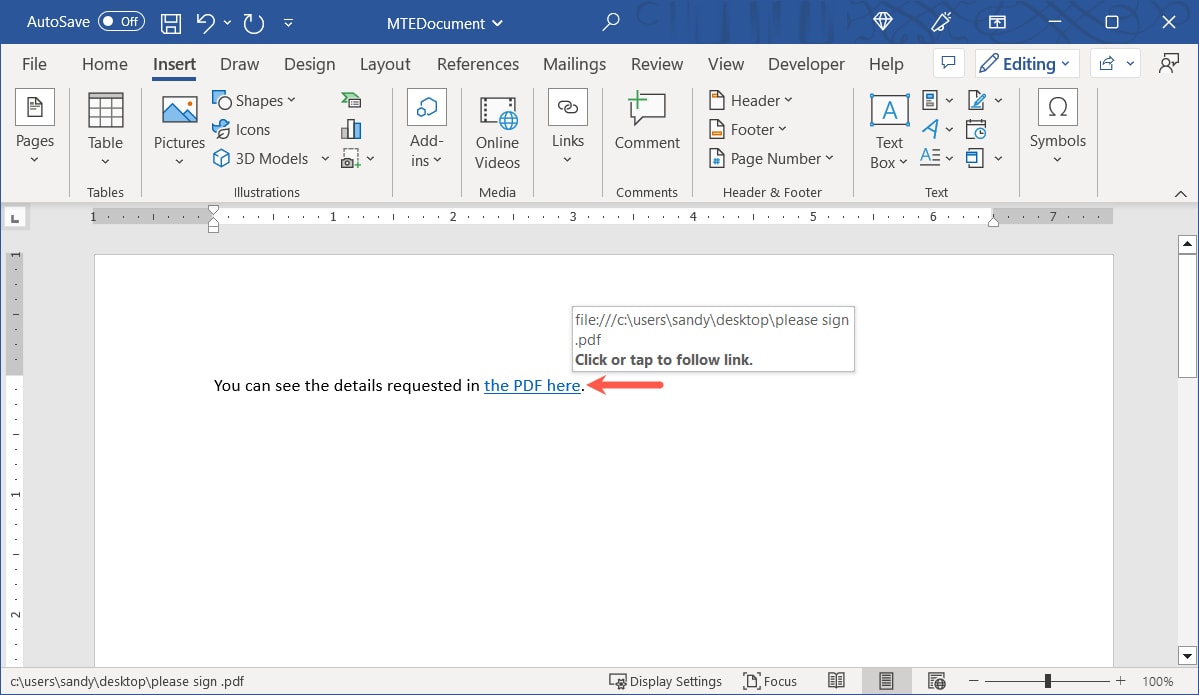Click the Display Settings status bar item
Image resolution: width=1199 pixels, height=695 pixels.
coord(665,681)
